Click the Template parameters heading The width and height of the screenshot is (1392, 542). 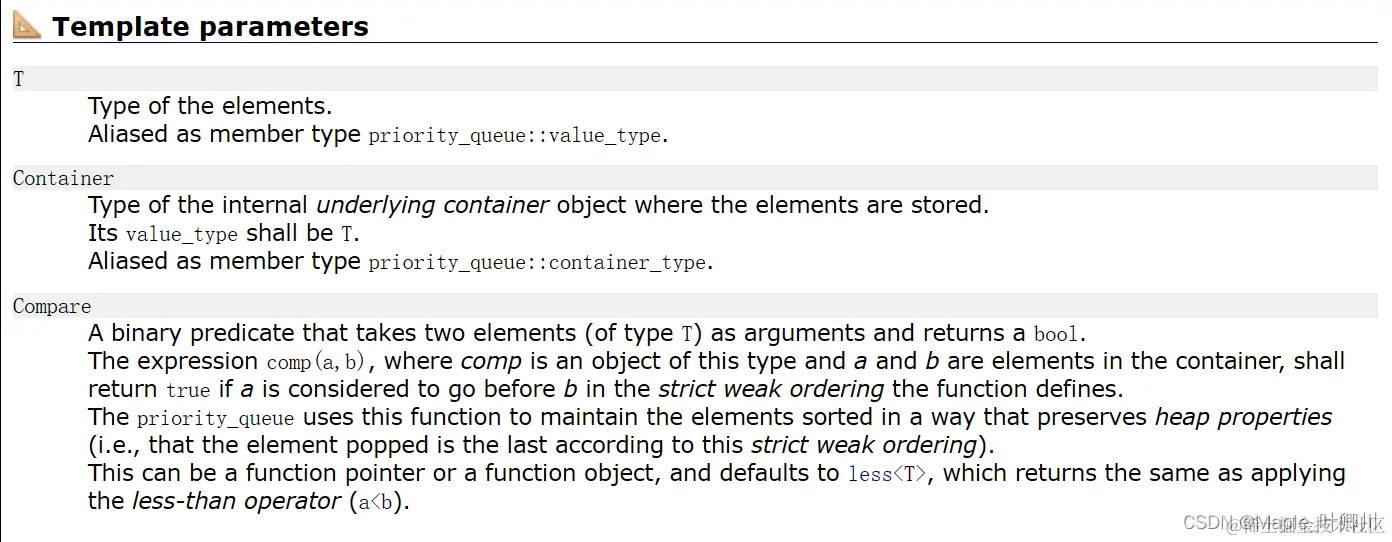point(210,27)
